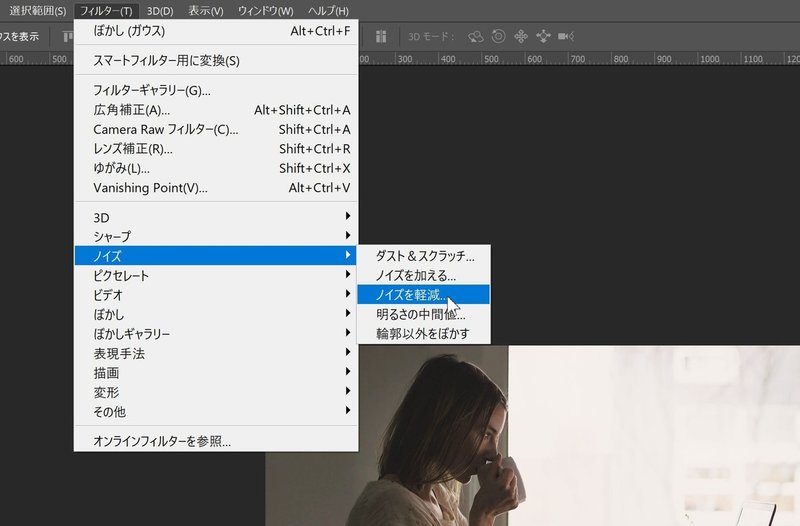Click the 3D rotate mode icon
This screenshot has height=526, width=800.
(x=476, y=36)
